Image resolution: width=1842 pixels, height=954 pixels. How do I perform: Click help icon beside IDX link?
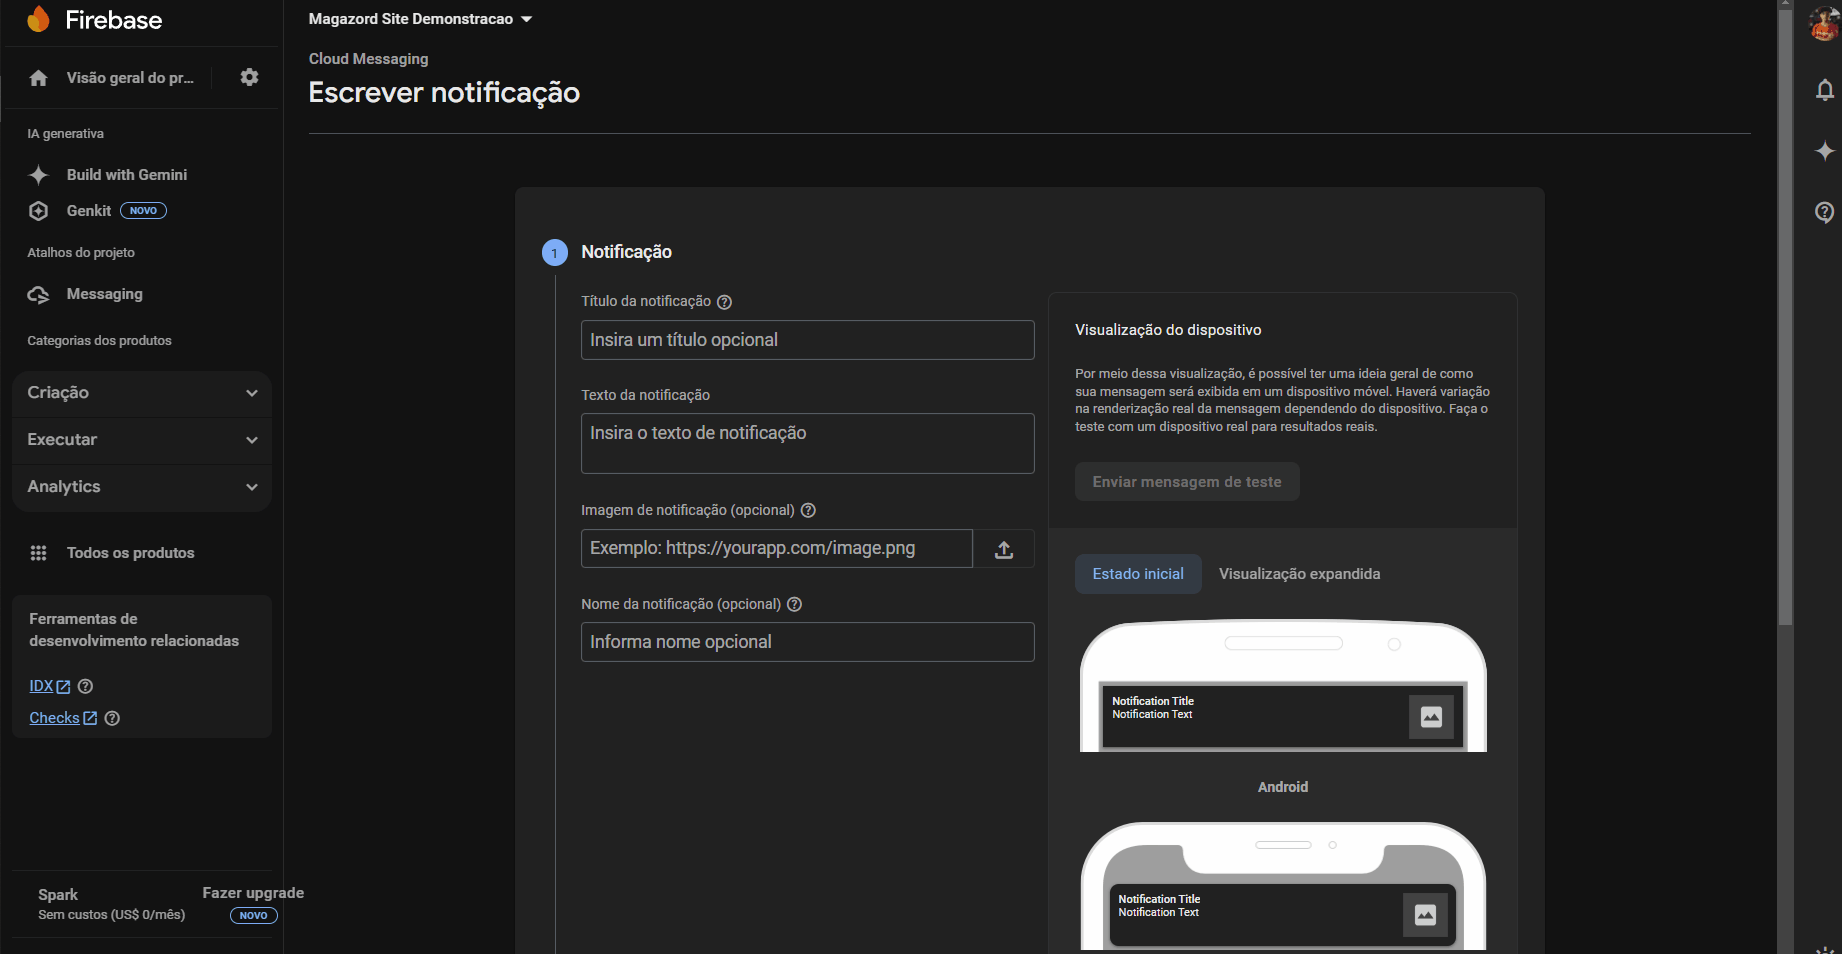click(x=86, y=686)
